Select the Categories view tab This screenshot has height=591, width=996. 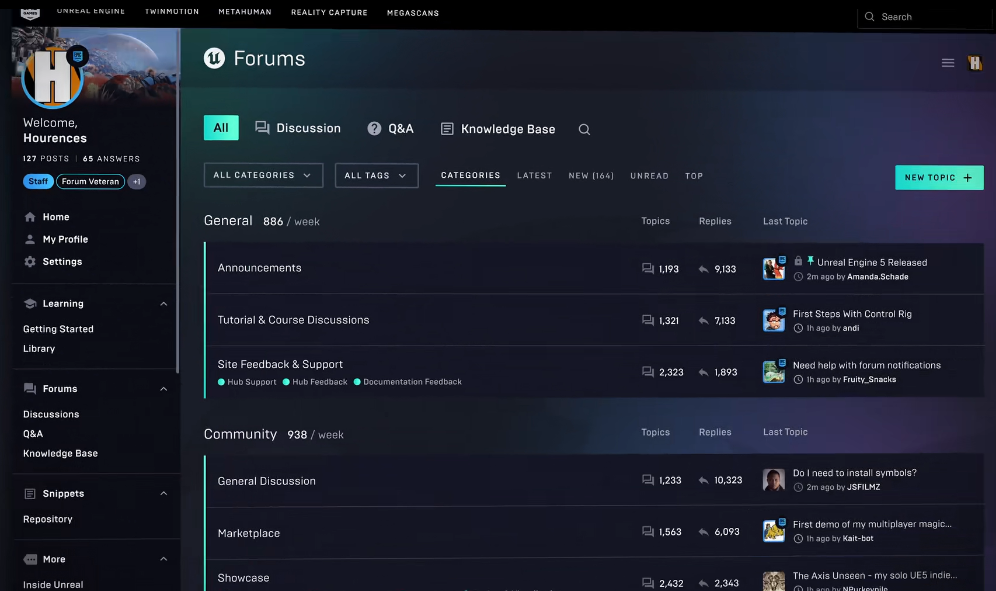coord(471,175)
